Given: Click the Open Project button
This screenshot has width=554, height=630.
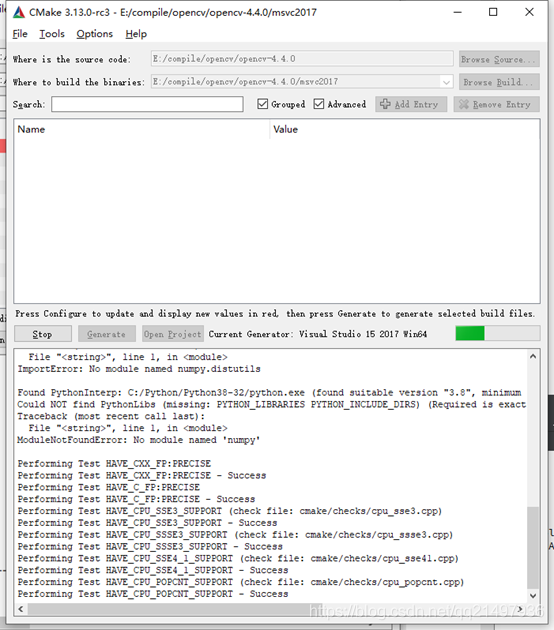Looking at the screenshot, I should coord(173,334).
